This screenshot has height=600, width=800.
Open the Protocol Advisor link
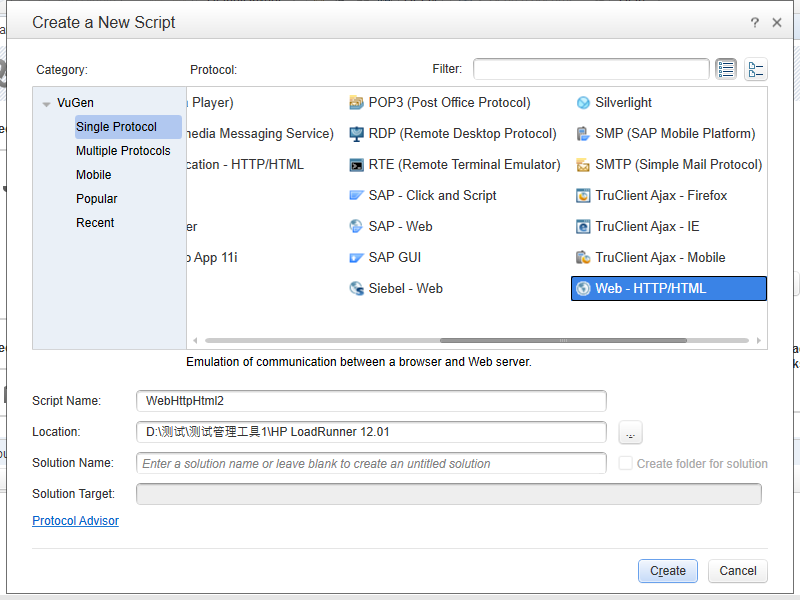click(76, 521)
